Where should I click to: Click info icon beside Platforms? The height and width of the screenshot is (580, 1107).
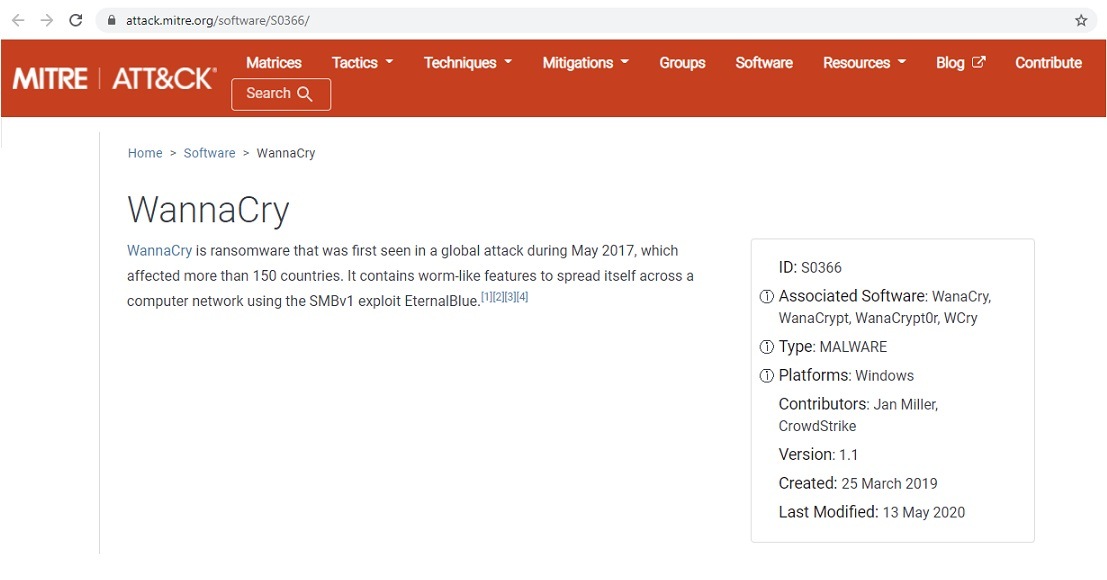(766, 375)
